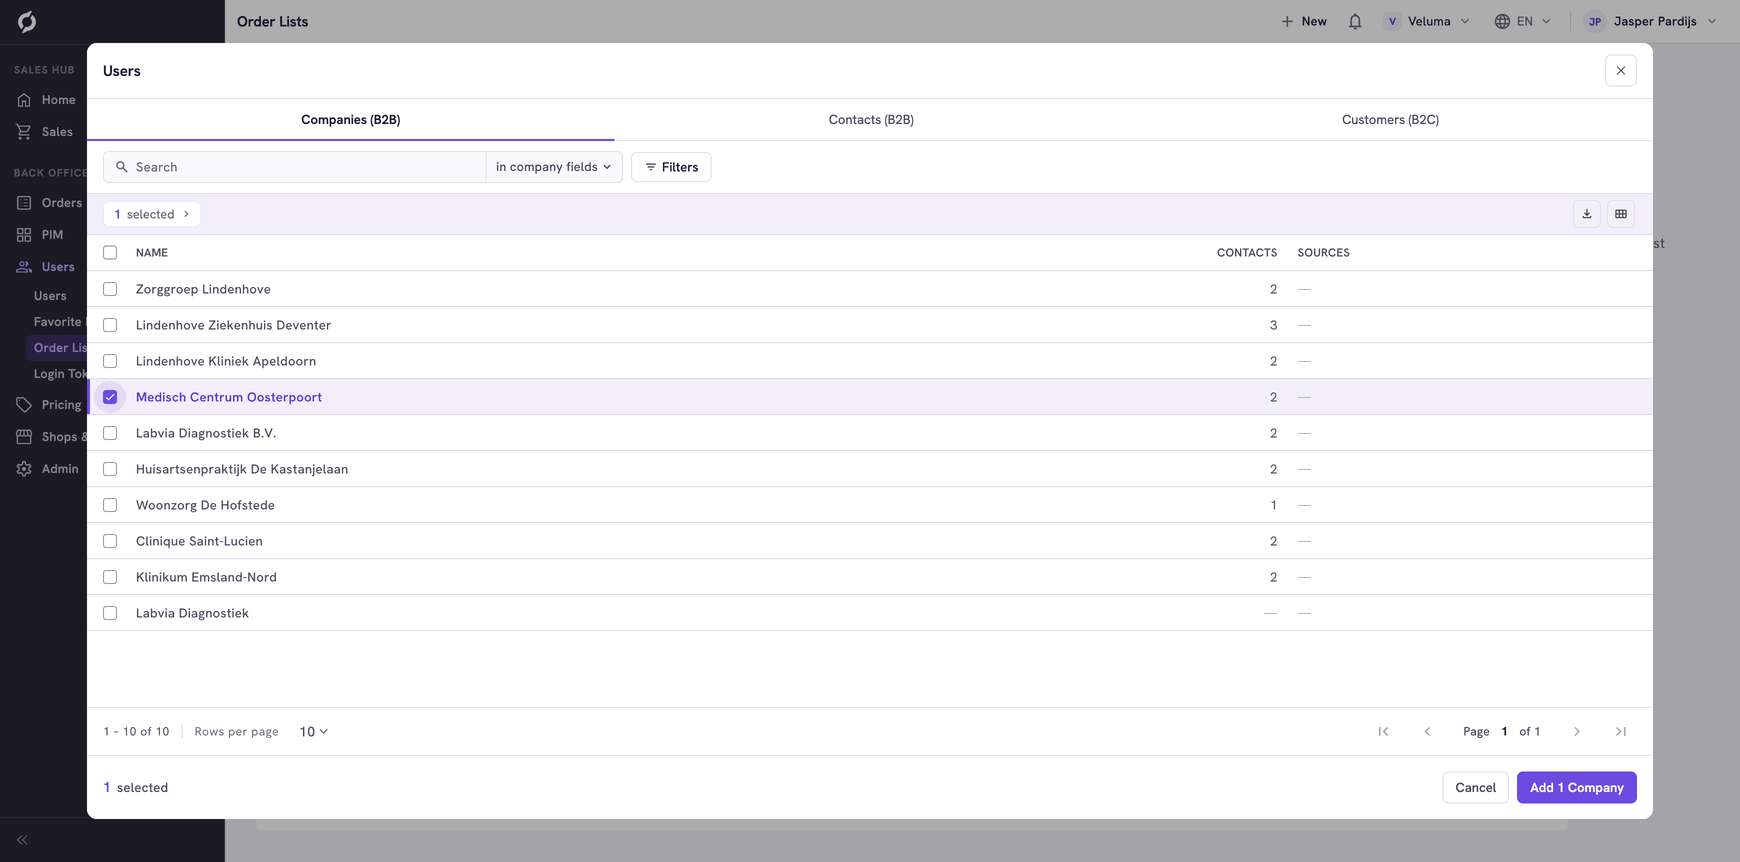The image size is (1740, 862).
Task: Open the table columns layout icon
Action: coord(1621,214)
